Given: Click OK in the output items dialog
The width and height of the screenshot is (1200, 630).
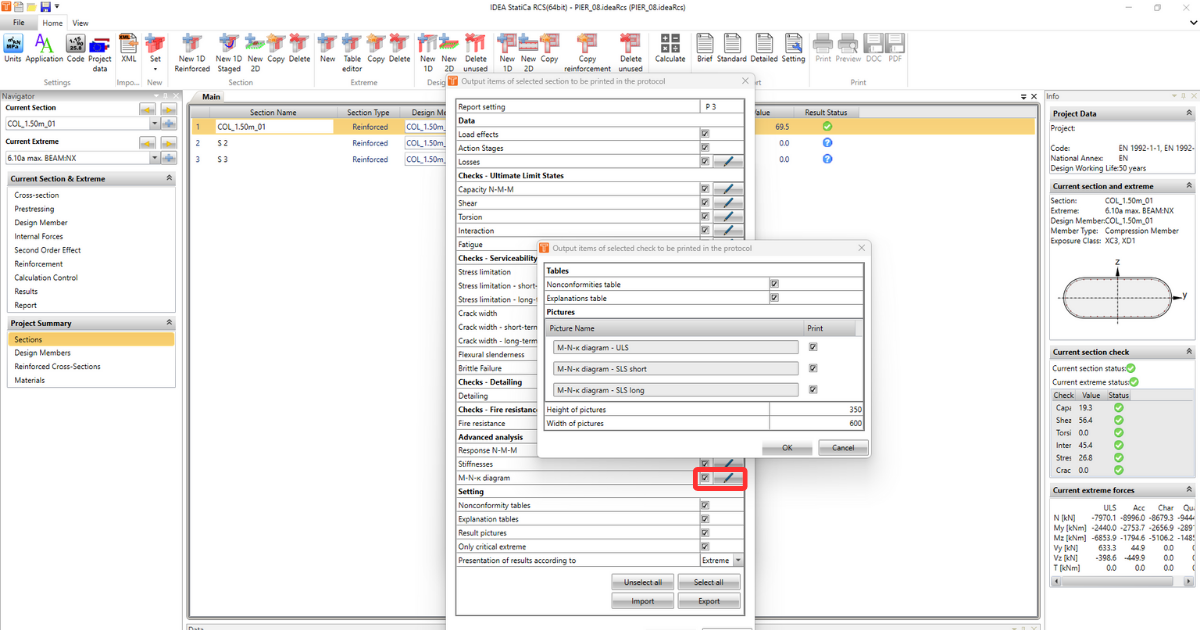Looking at the screenshot, I should coord(787,447).
